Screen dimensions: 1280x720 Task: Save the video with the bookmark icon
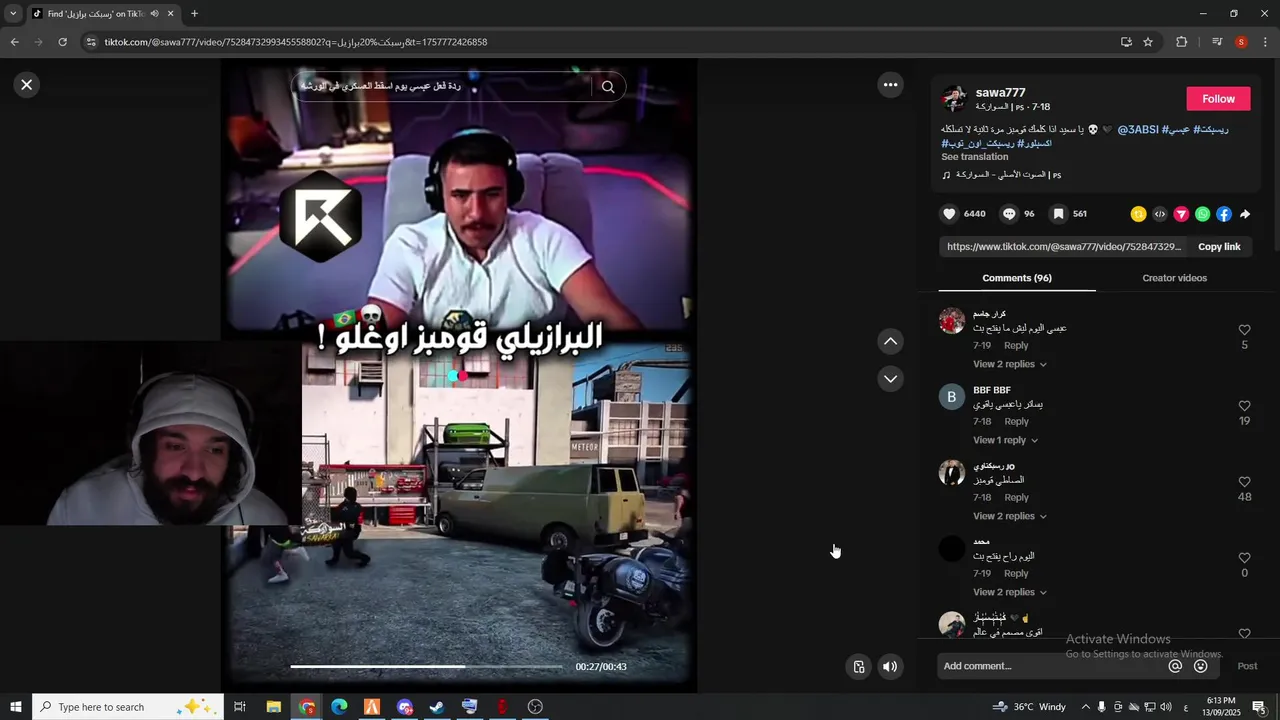1058,214
